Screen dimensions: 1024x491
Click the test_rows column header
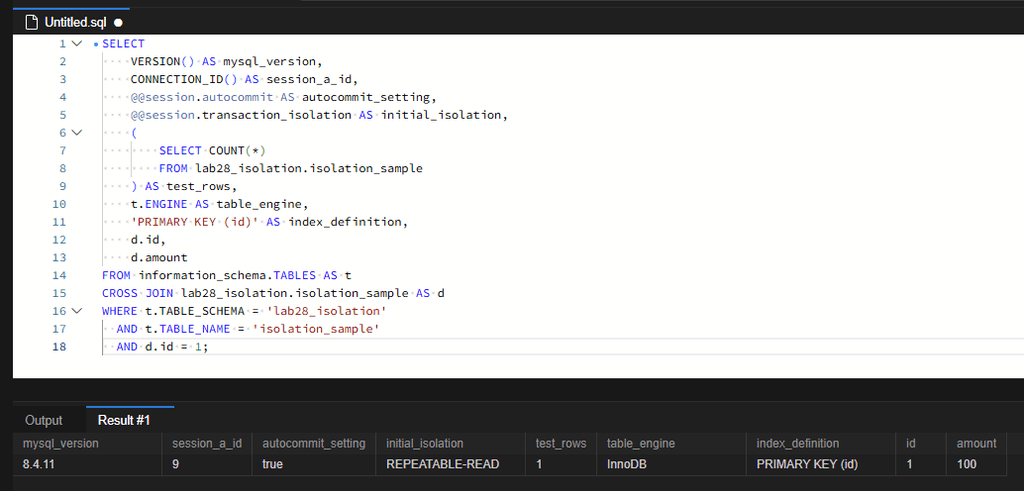[x=561, y=443]
